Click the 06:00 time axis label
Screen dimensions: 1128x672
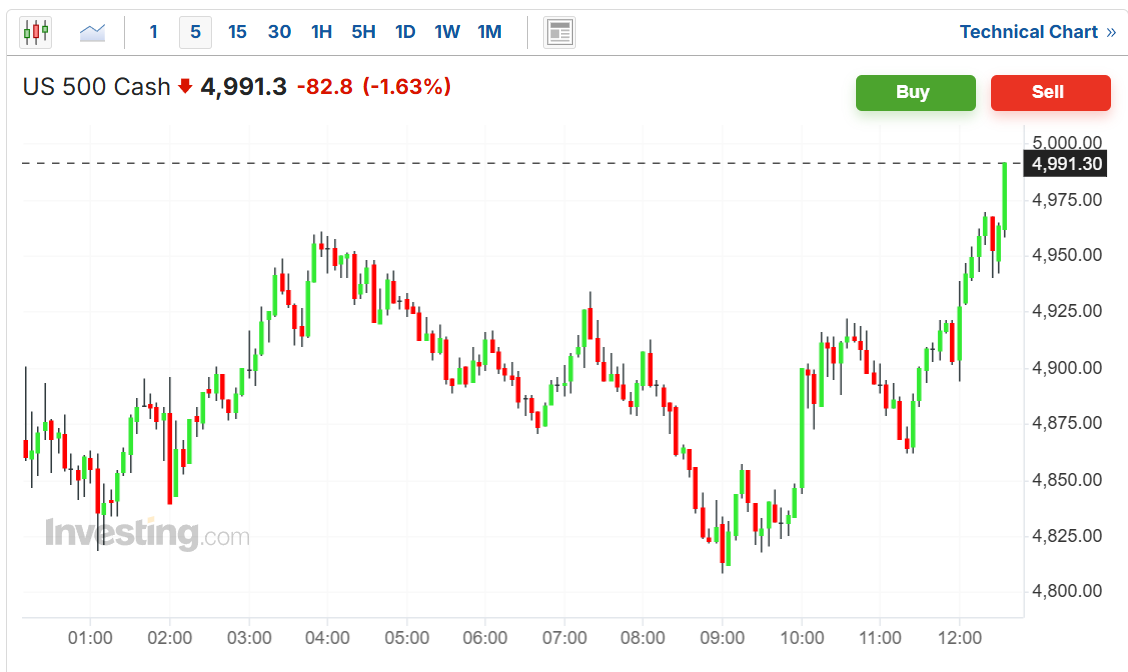pyautogui.click(x=485, y=638)
